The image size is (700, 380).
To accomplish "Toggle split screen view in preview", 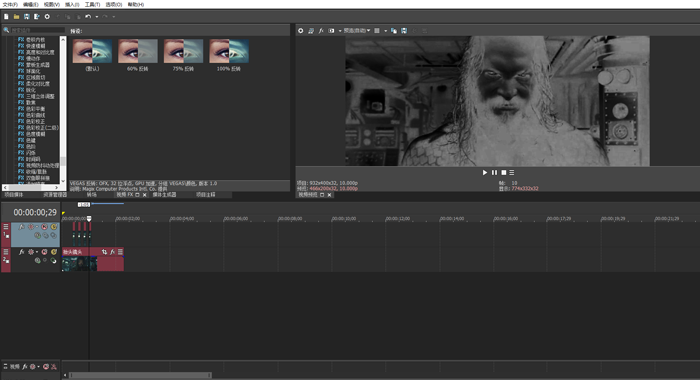I will pyautogui.click(x=331, y=31).
